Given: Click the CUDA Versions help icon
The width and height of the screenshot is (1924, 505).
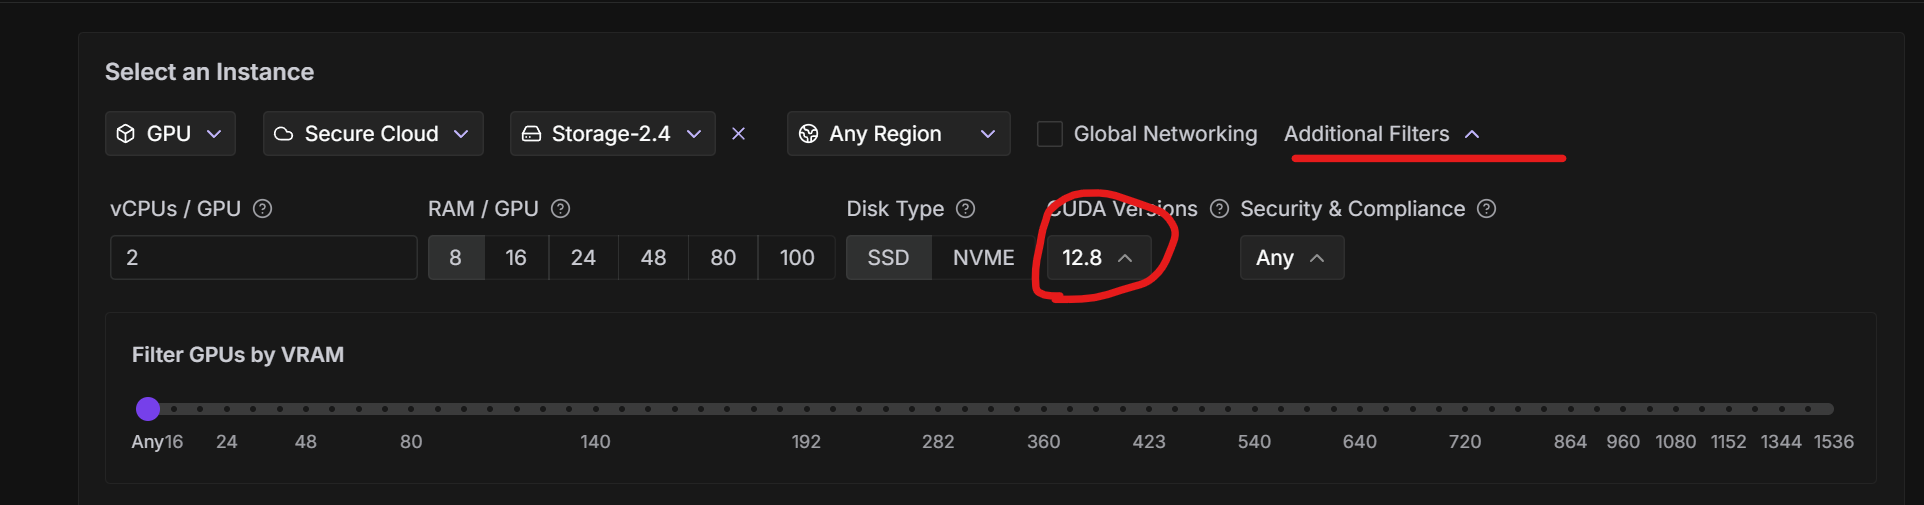Looking at the screenshot, I should (1219, 209).
